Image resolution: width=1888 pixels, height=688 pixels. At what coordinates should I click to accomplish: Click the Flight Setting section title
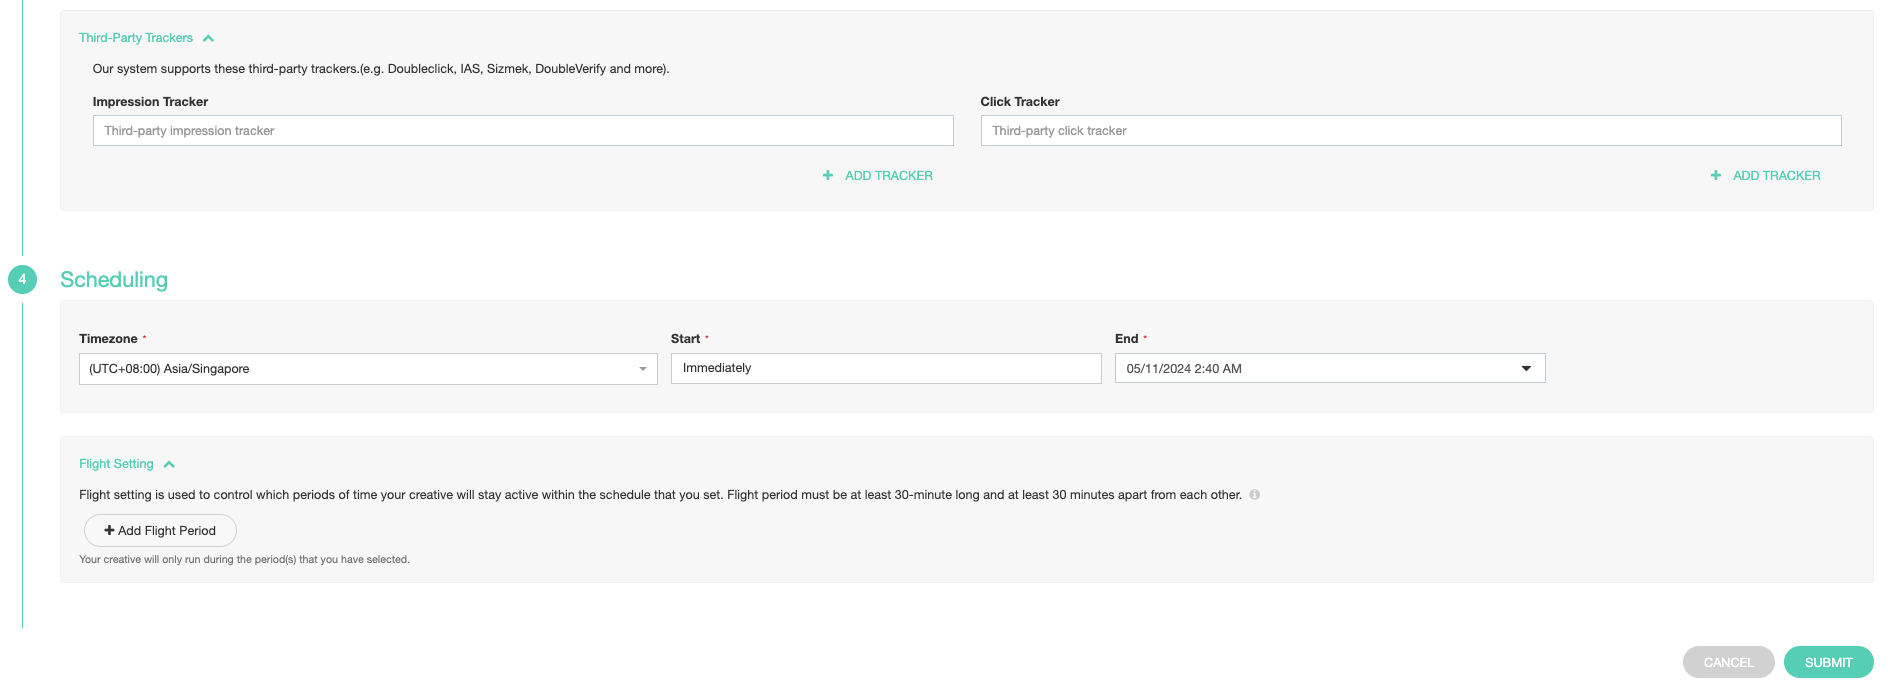(116, 464)
